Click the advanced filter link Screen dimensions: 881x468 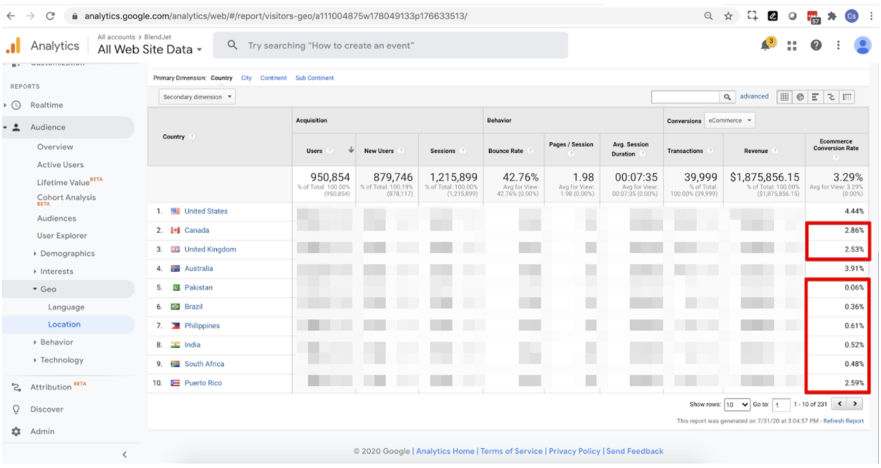coord(754,97)
